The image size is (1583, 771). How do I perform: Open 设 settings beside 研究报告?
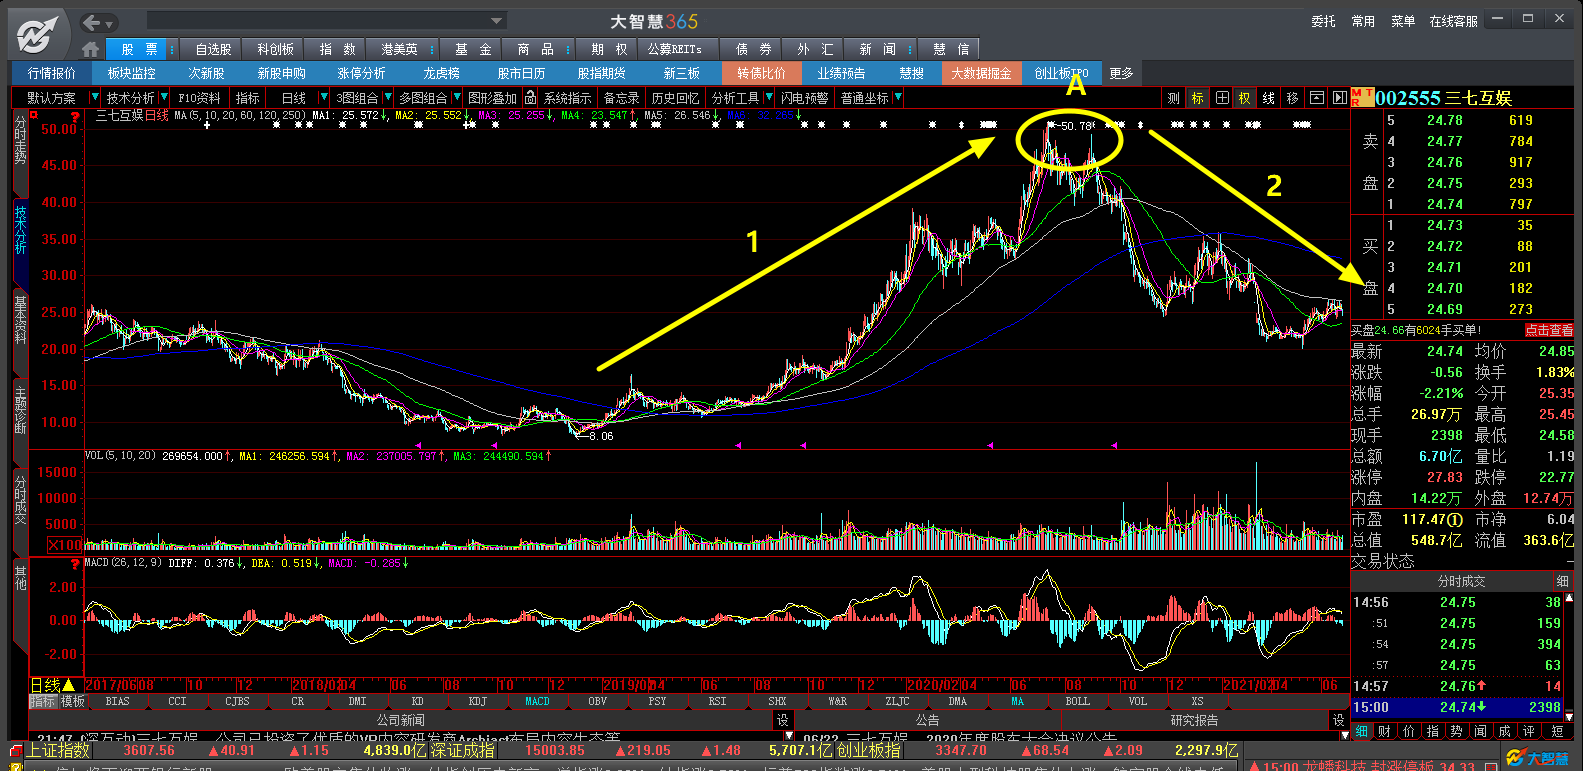coord(1338,720)
